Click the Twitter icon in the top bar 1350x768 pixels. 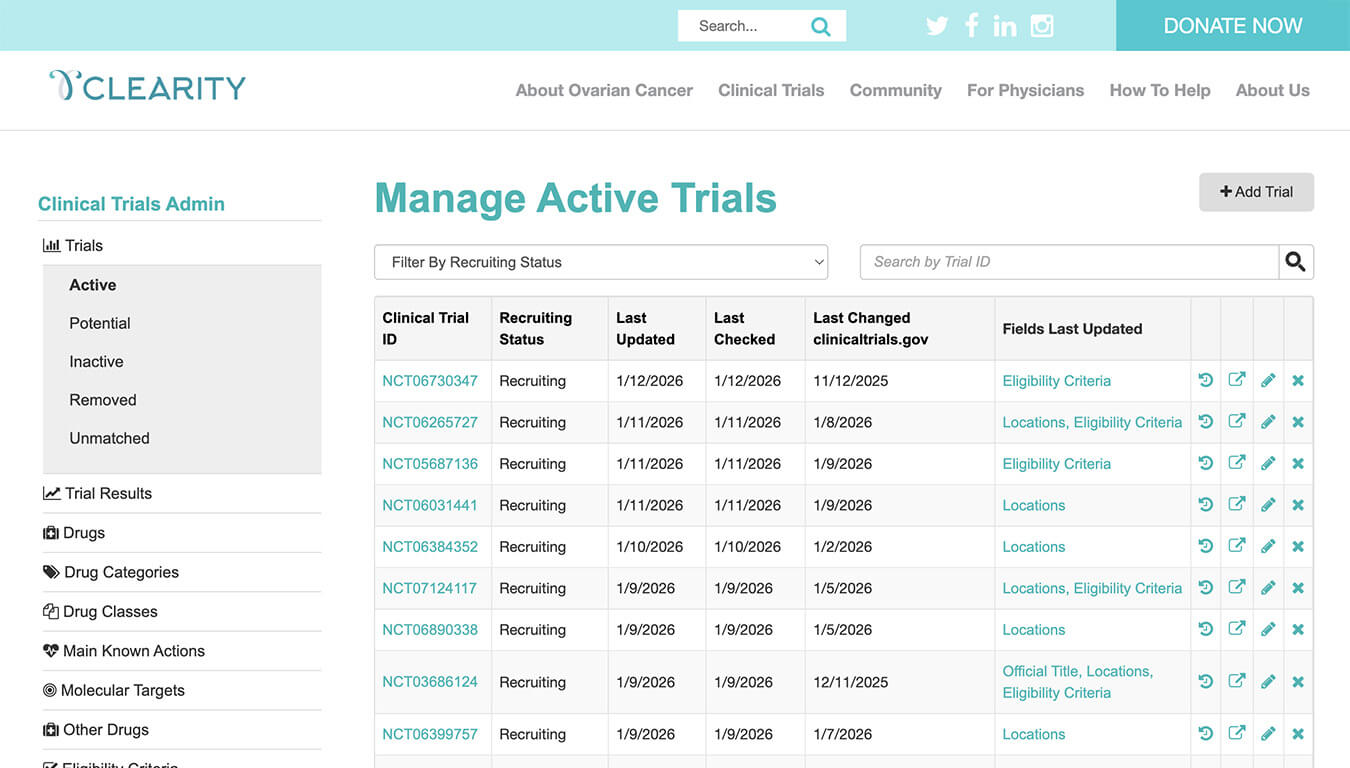pos(937,26)
